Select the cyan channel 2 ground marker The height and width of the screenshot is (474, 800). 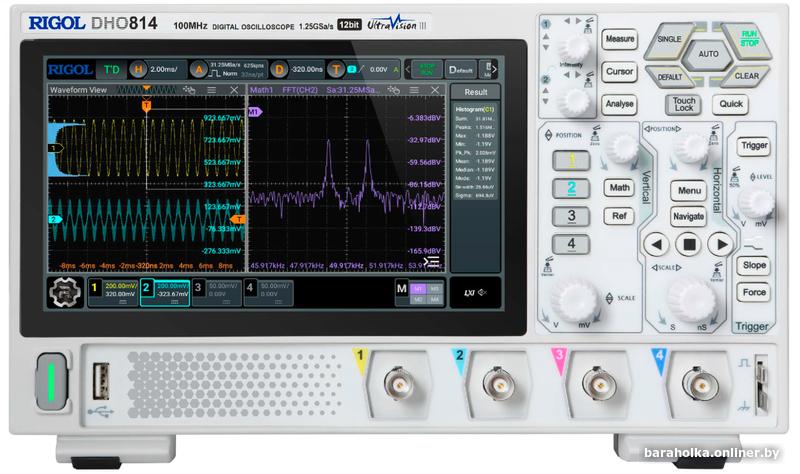coord(54,219)
